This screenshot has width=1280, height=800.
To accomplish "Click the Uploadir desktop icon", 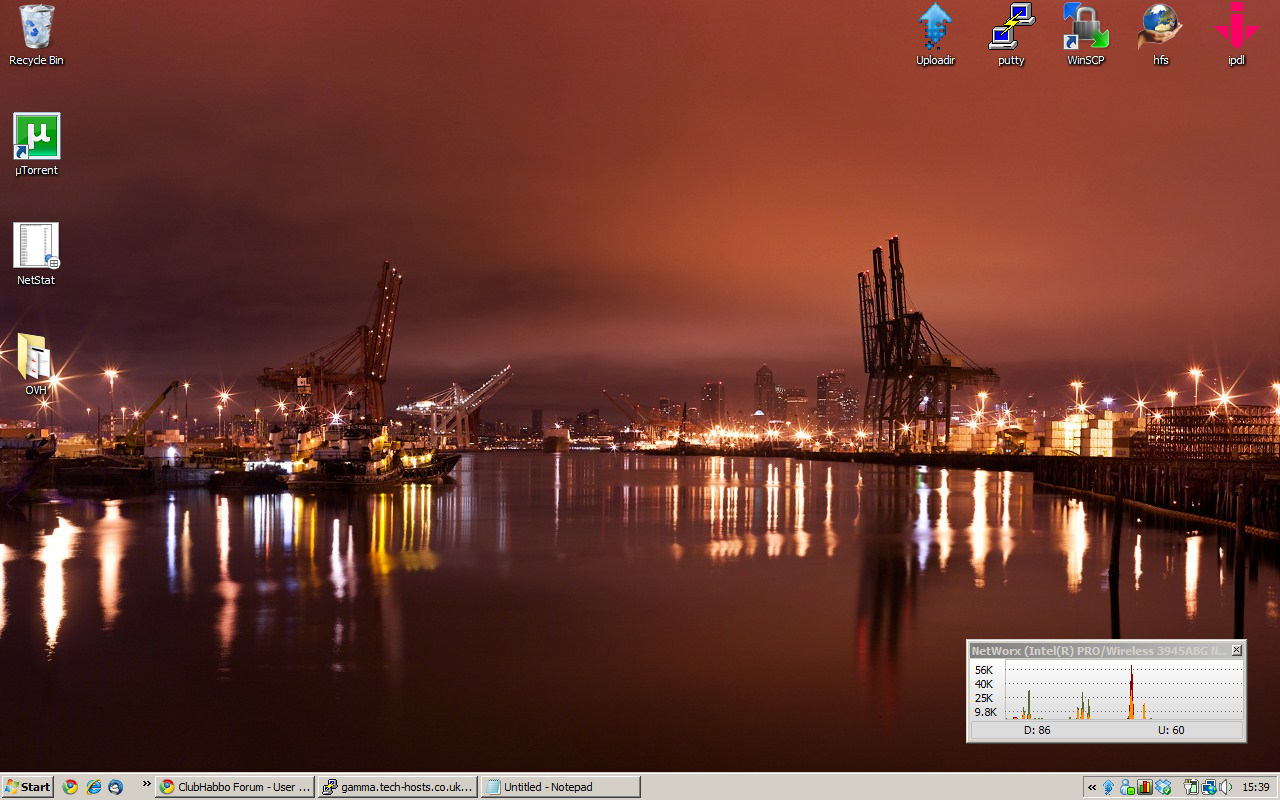I will 935,28.
